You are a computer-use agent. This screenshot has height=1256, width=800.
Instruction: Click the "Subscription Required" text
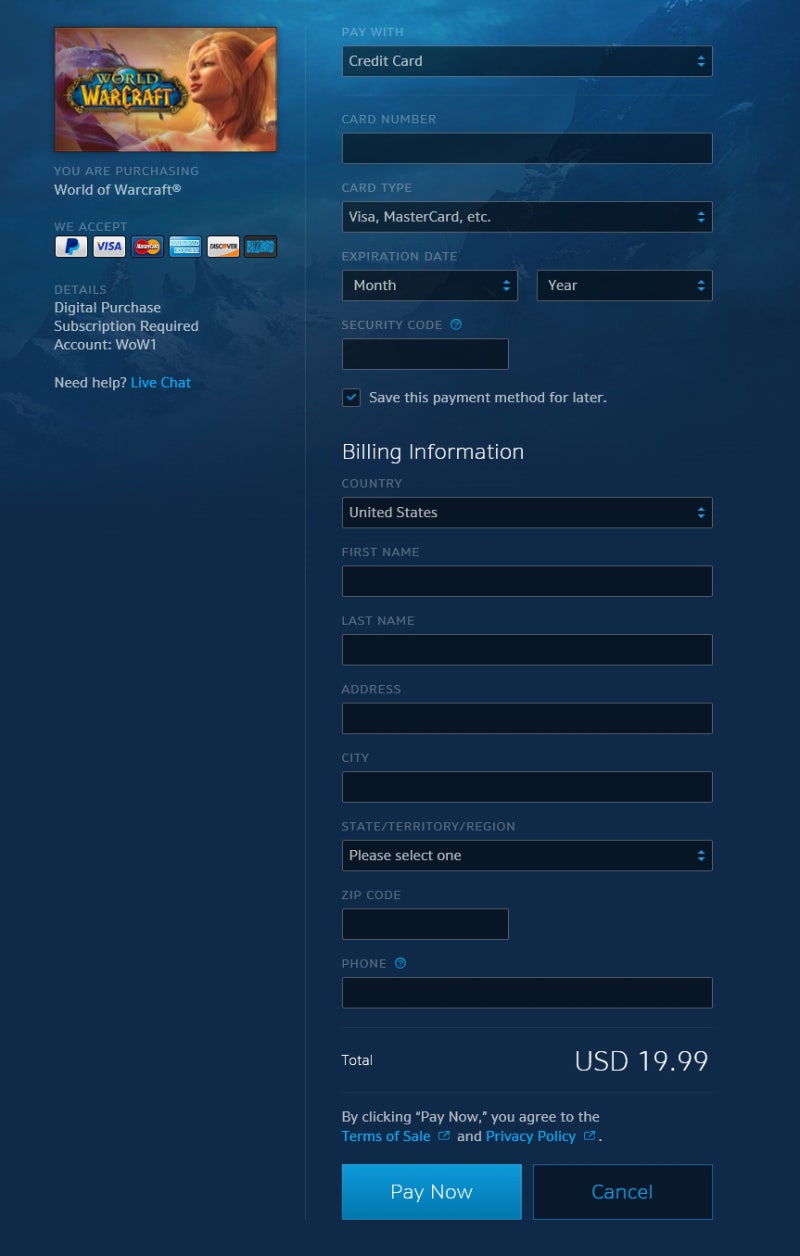pos(126,326)
